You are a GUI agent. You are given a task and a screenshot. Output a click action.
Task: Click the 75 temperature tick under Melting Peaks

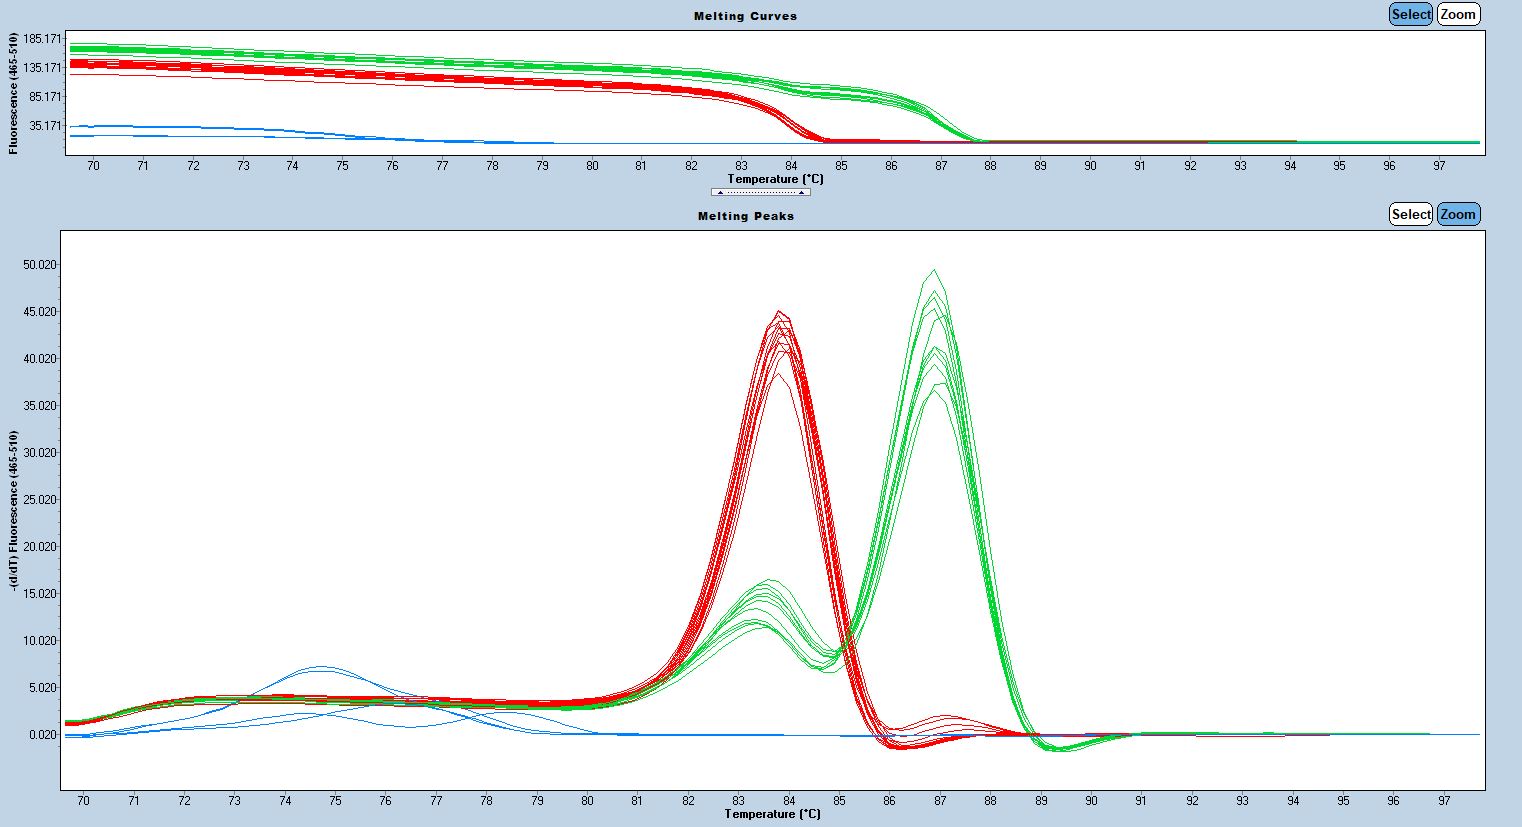pos(335,801)
